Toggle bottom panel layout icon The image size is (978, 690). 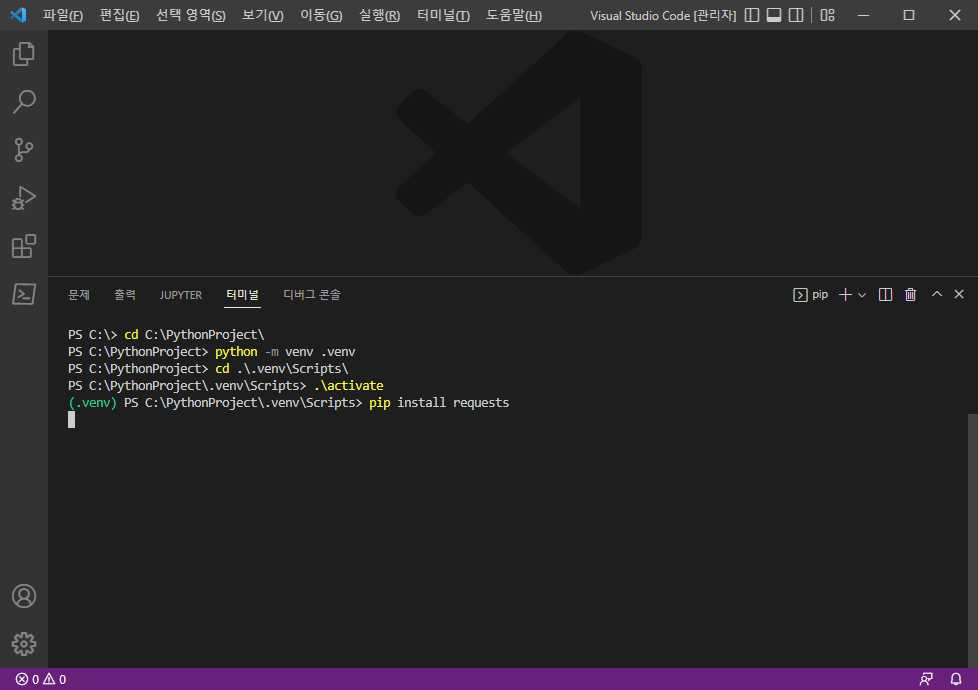774,15
